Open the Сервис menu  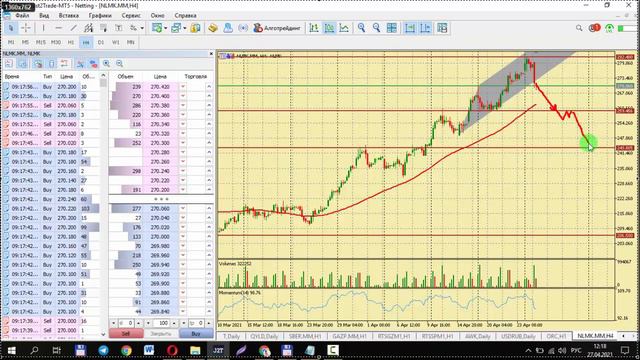(131, 16)
